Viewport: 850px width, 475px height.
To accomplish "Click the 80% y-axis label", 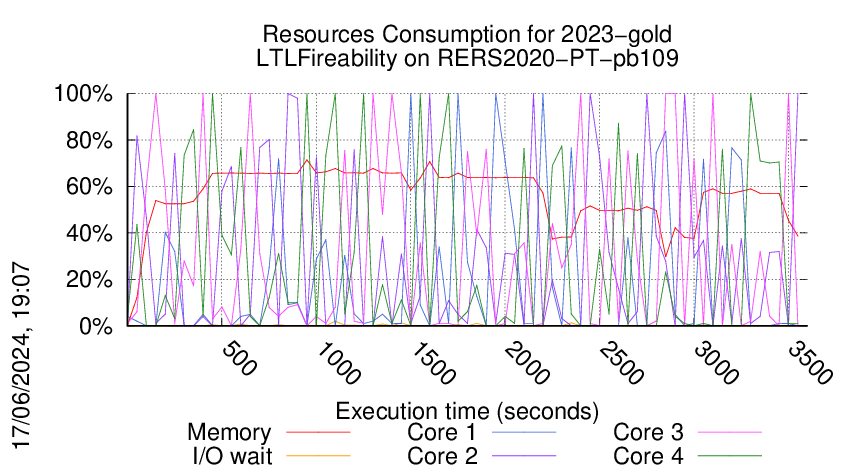I will tap(89, 140).
